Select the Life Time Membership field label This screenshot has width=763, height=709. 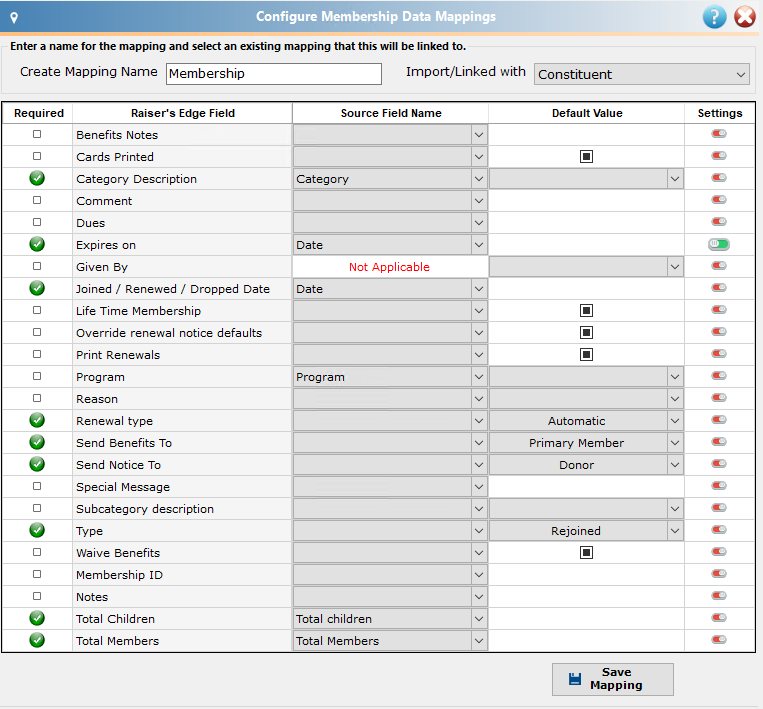pyautogui.click(x=138, y=310)
